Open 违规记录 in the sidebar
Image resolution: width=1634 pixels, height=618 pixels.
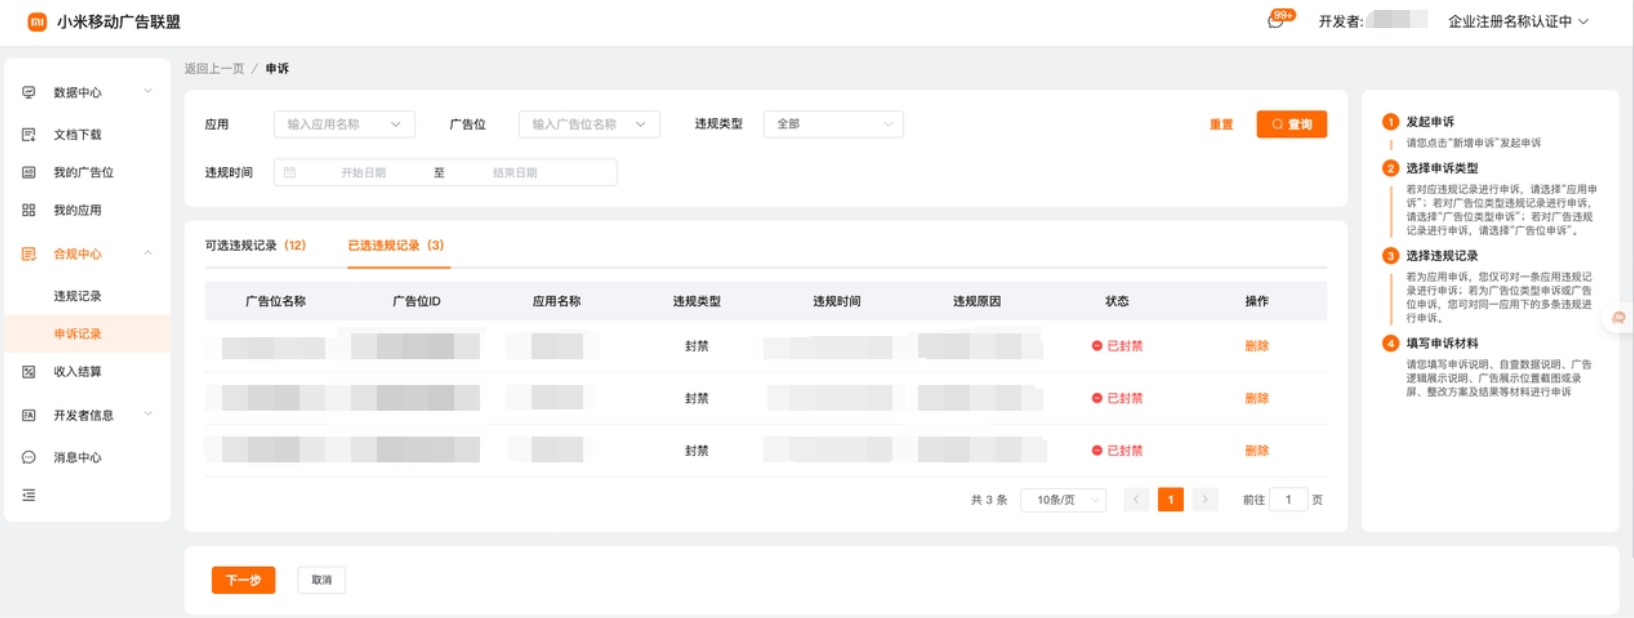77,296
